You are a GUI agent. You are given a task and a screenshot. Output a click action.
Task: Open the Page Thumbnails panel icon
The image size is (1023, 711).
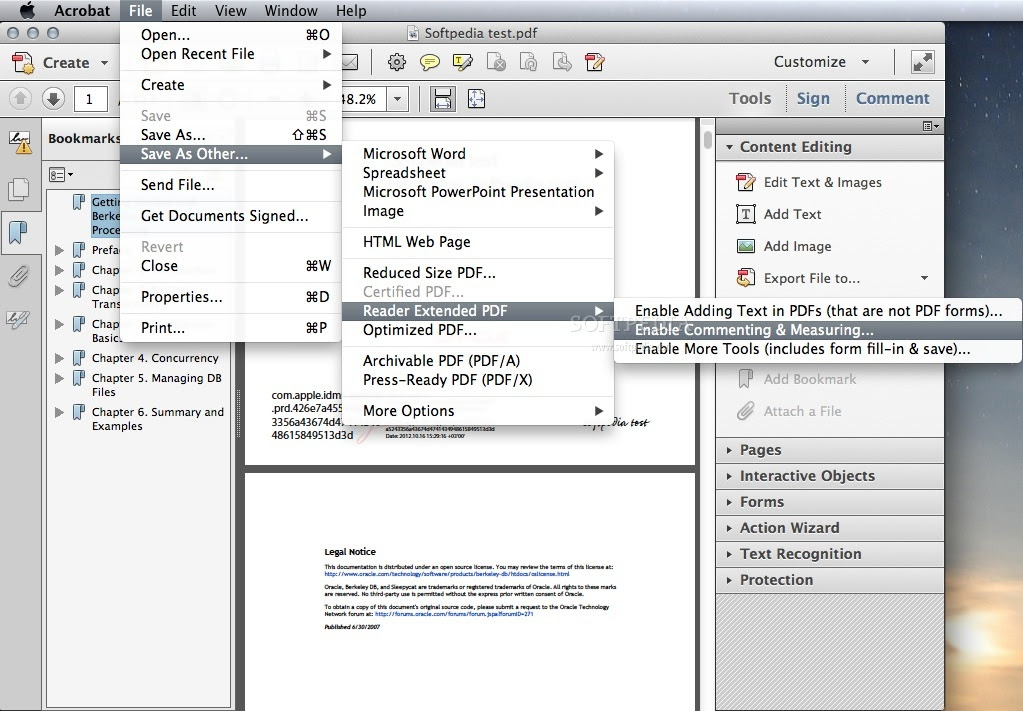[19, 189]
